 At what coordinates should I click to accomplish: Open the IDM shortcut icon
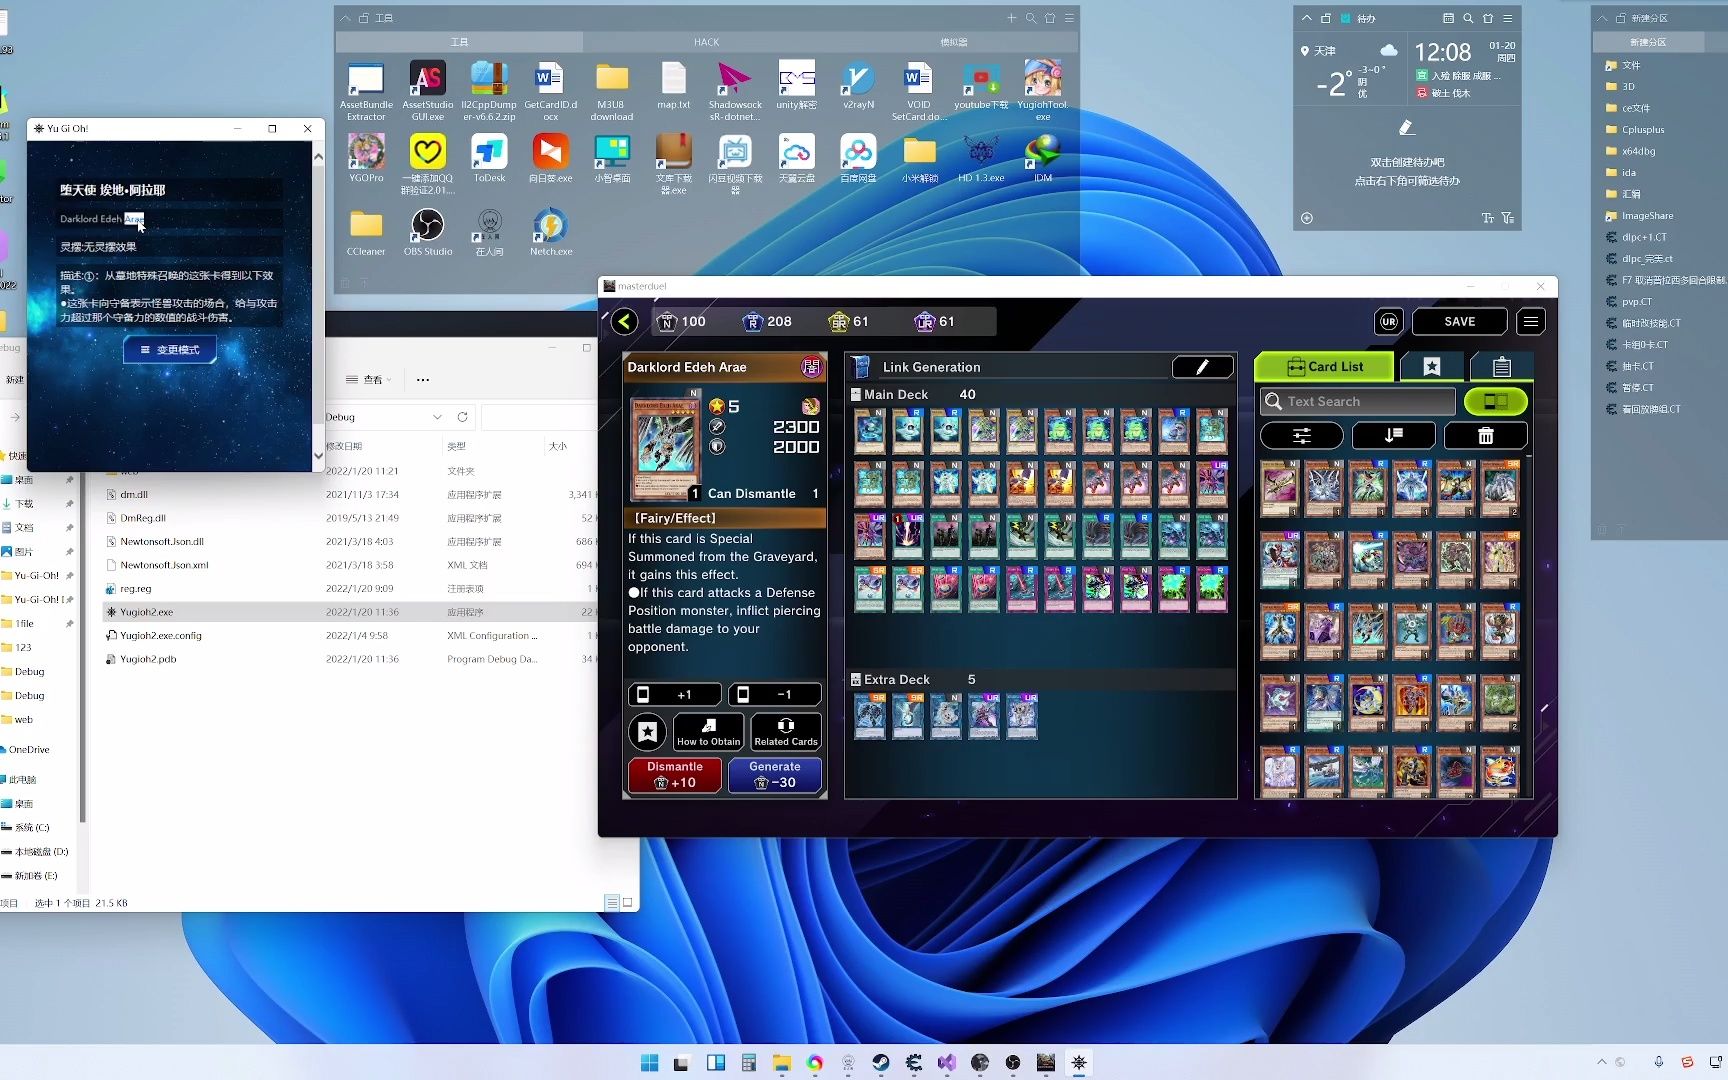coord(1043,159)
